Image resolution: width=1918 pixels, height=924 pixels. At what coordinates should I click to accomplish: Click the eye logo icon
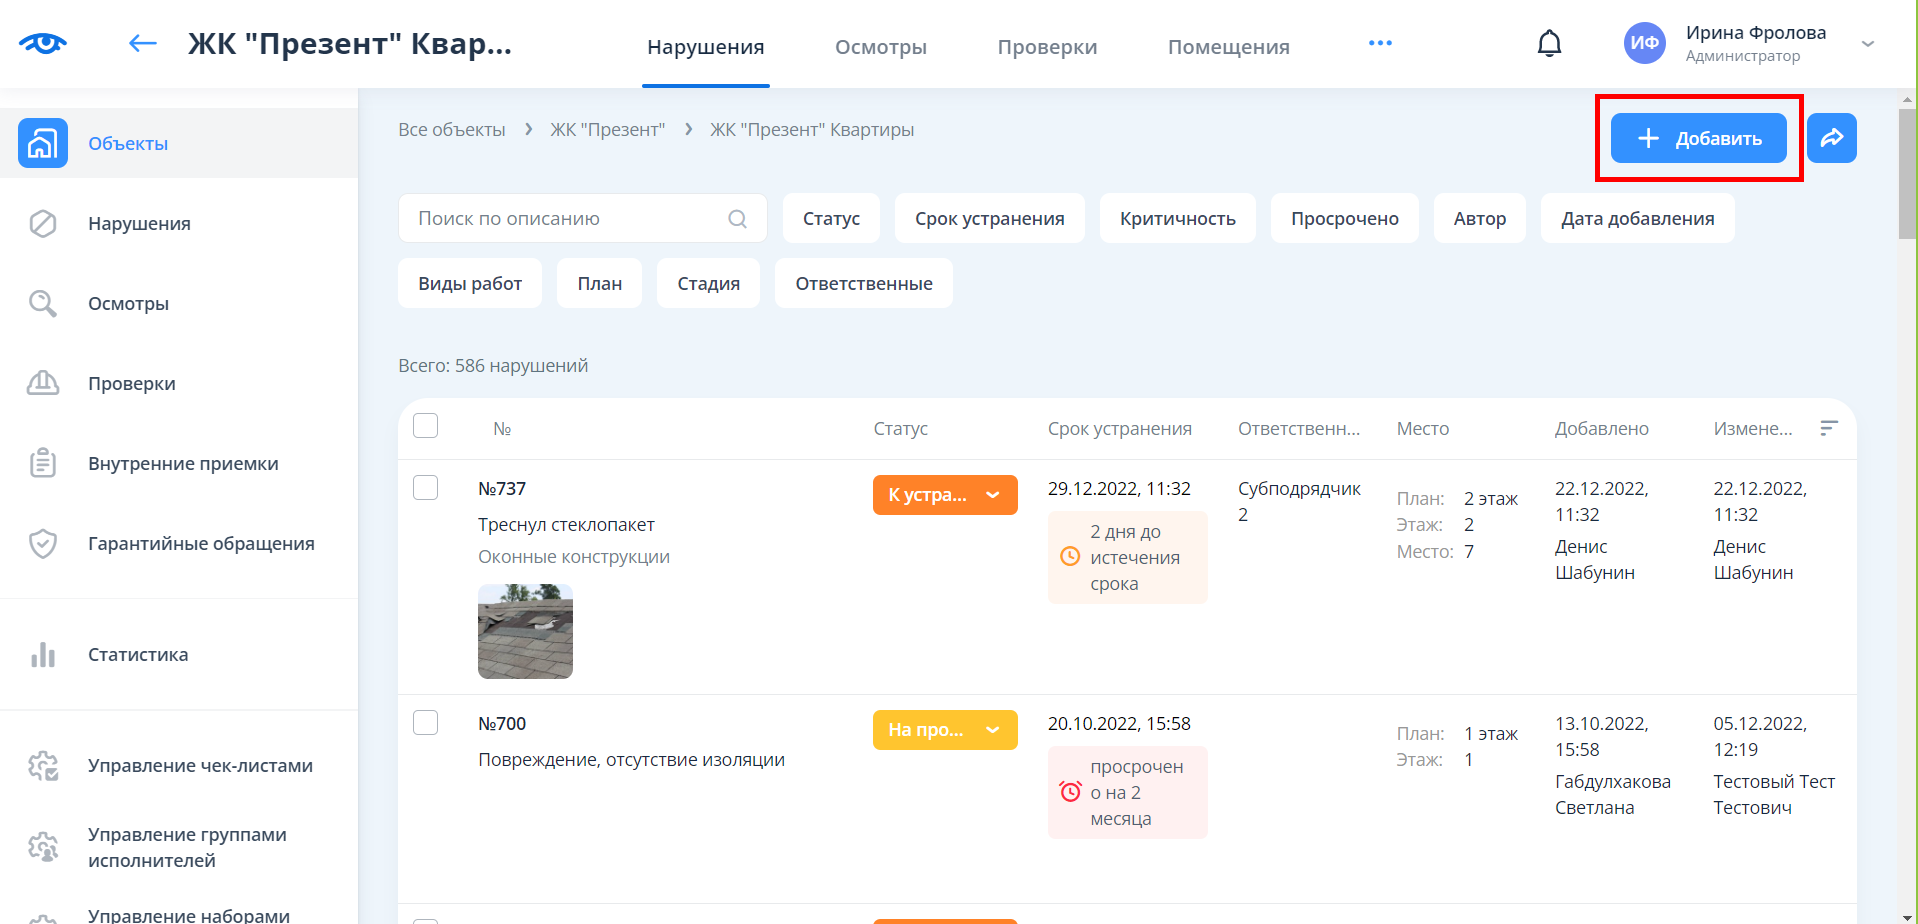pos(43,43)
